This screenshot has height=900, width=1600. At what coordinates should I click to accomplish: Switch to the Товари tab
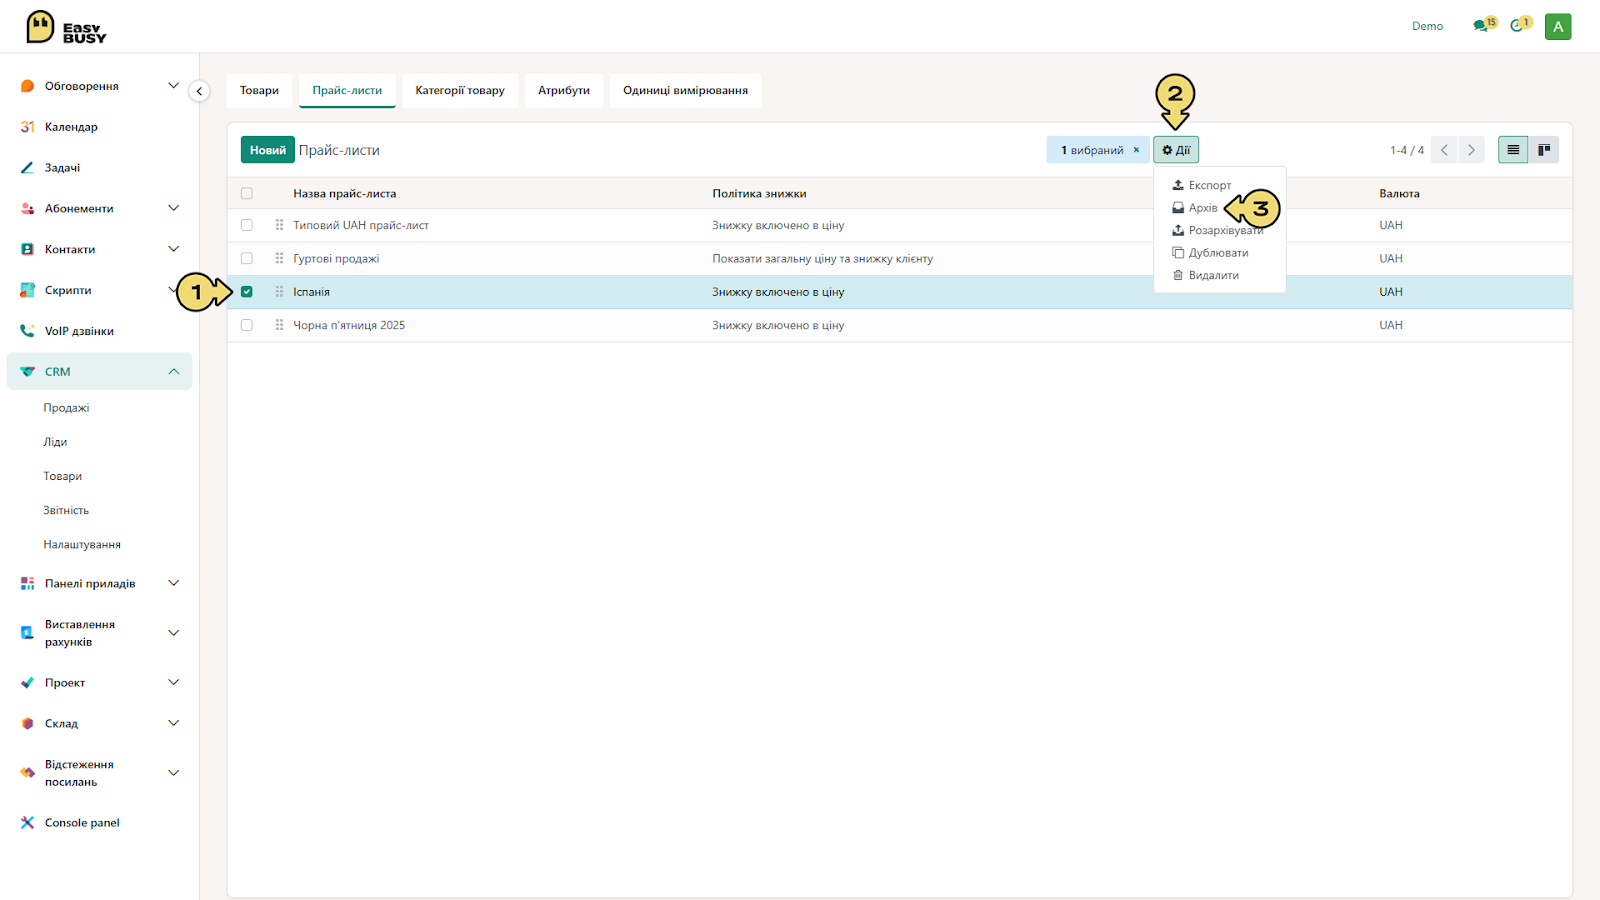pos(260,90)
